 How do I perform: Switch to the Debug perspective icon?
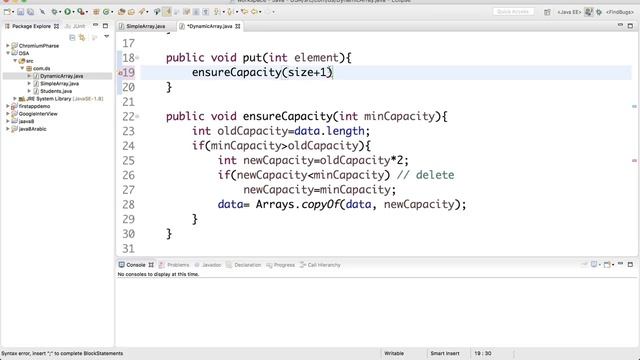tap(599, 12)
